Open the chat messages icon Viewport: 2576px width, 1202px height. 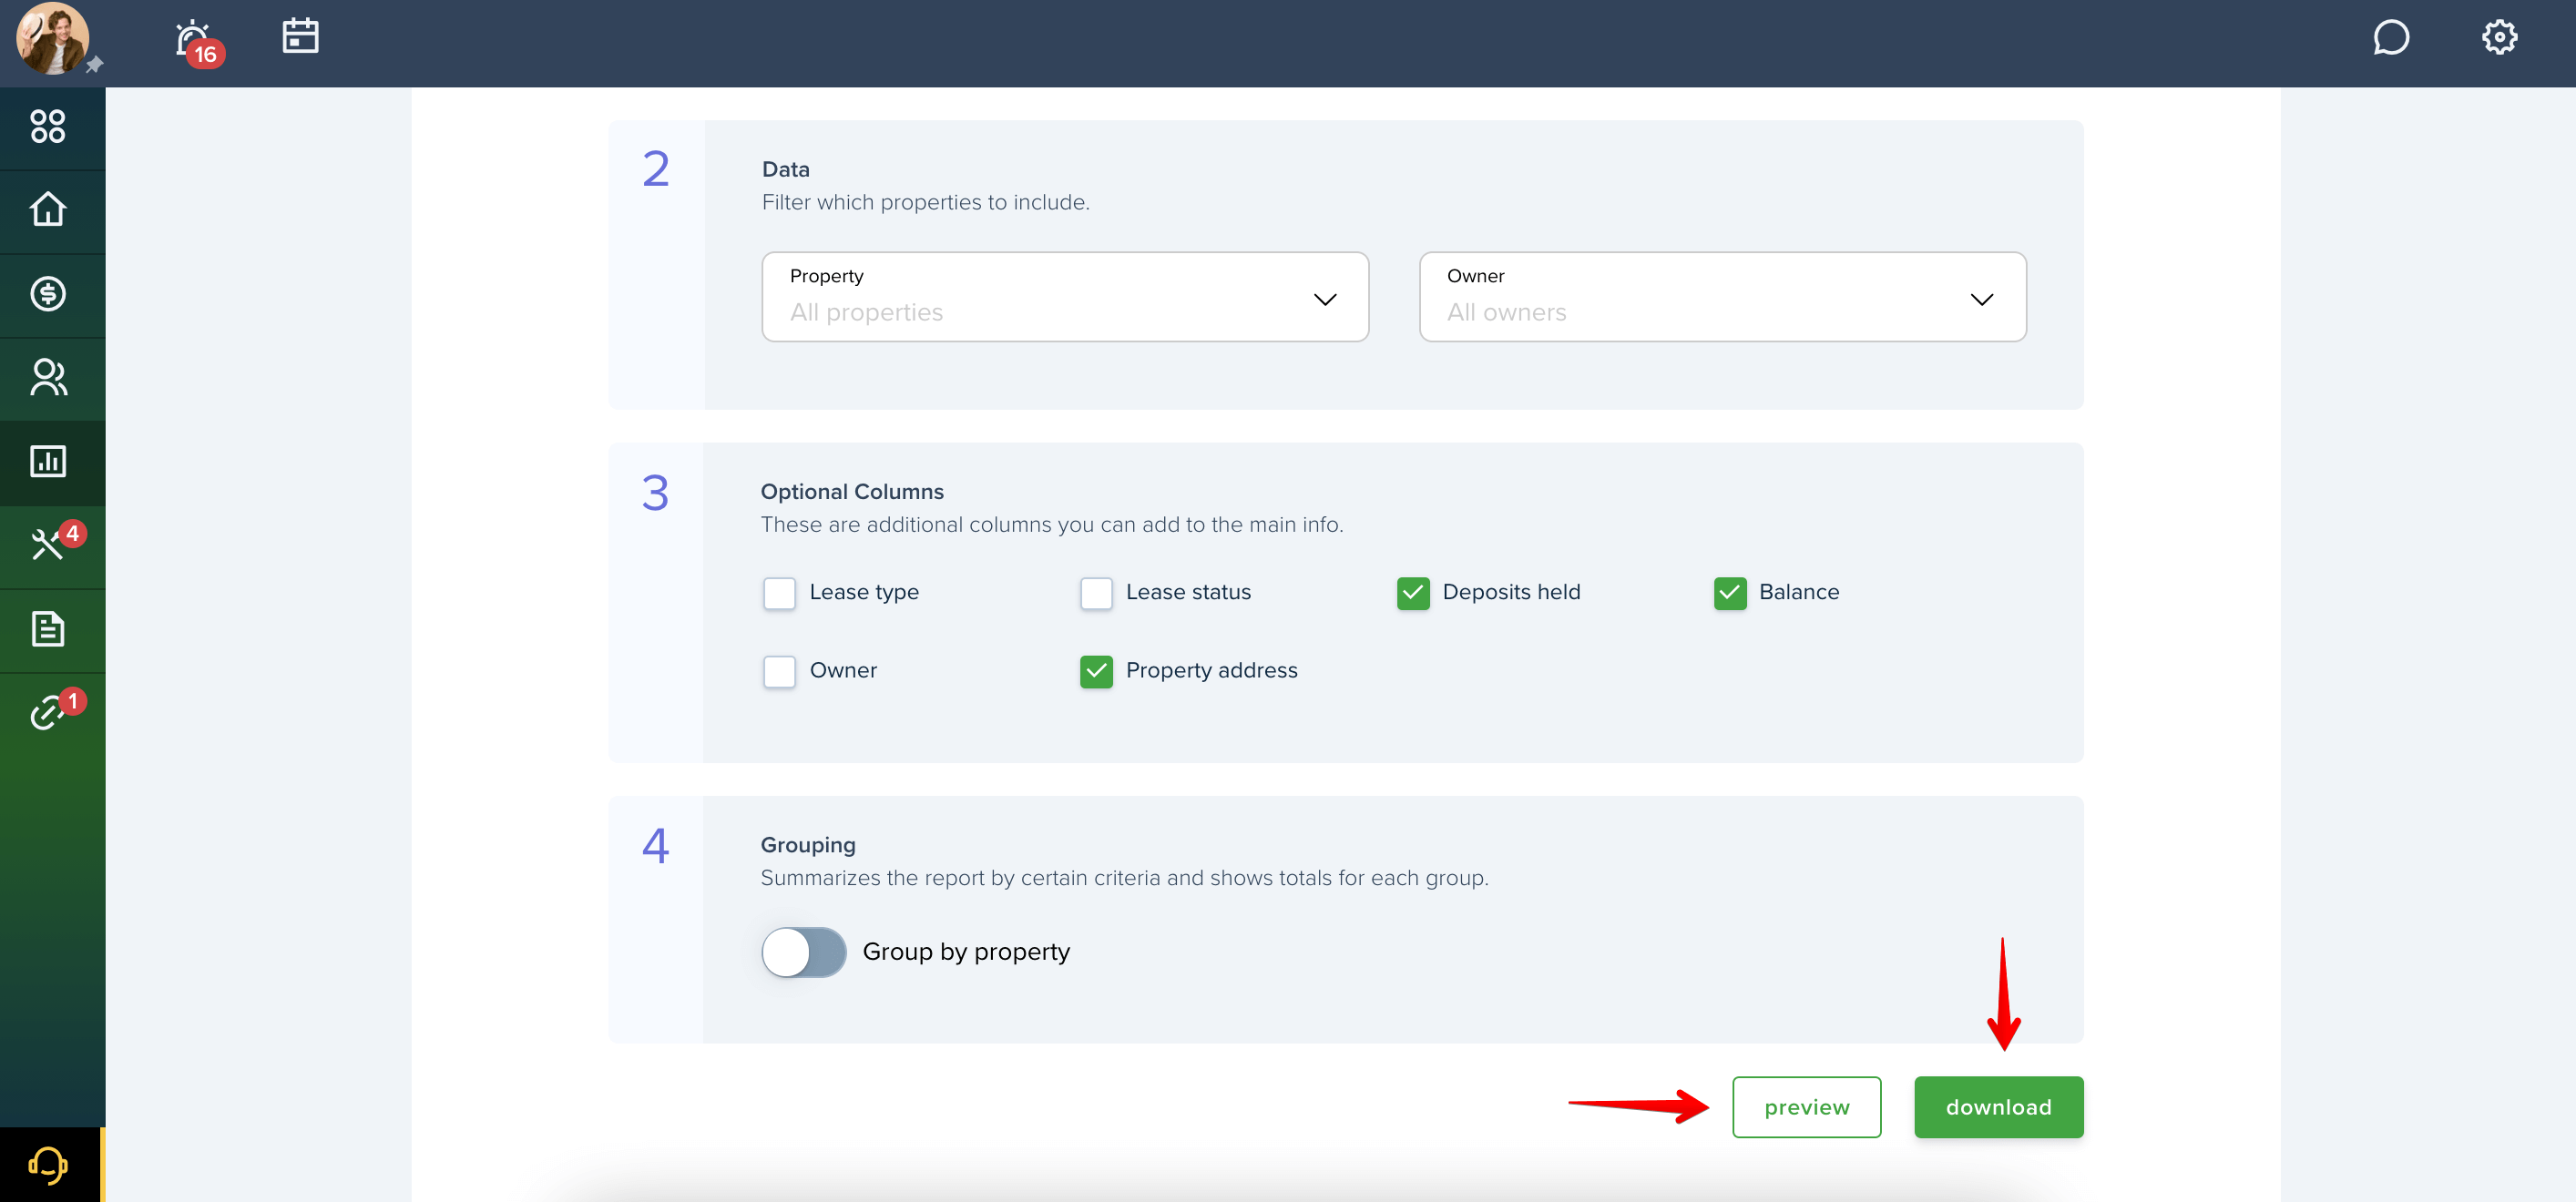tap(2391, 38)
